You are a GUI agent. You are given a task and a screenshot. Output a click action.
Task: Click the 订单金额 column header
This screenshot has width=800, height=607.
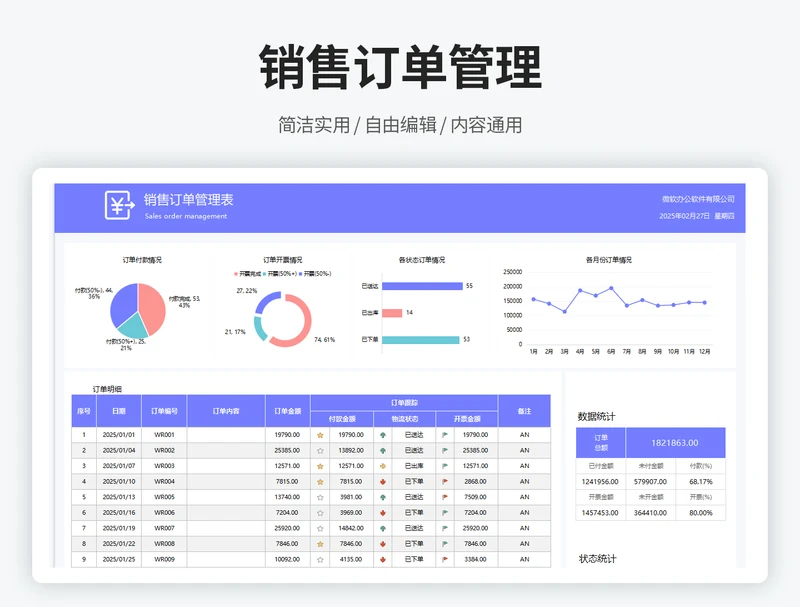click(288, 411)
